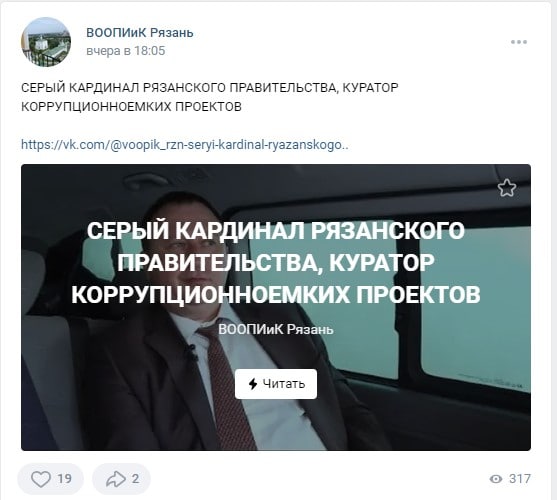Click the share arrow icon
The height and width of the screenshot is (500, 557).
point(116,479)
